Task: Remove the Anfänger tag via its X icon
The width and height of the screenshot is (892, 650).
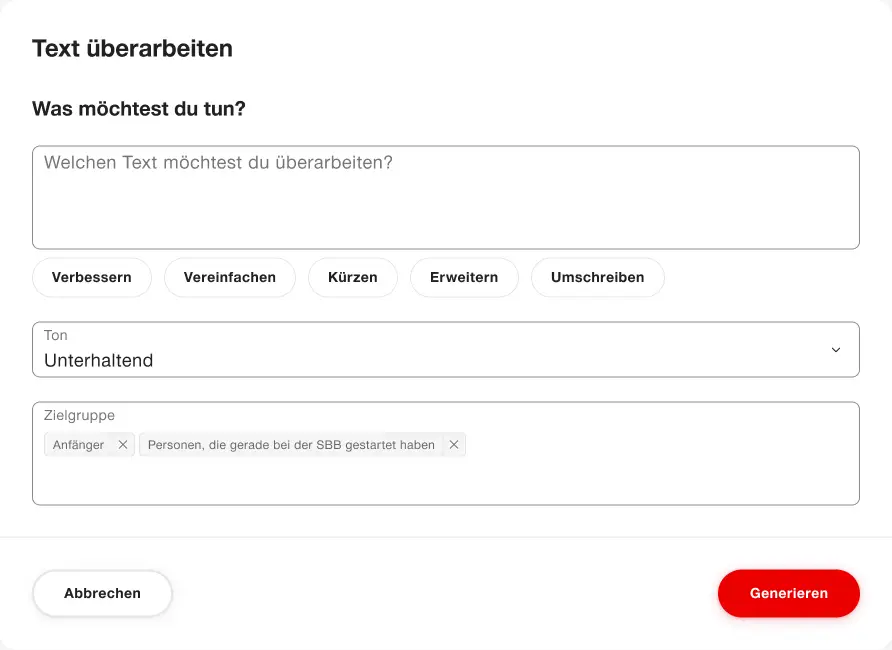Action: 122,444
